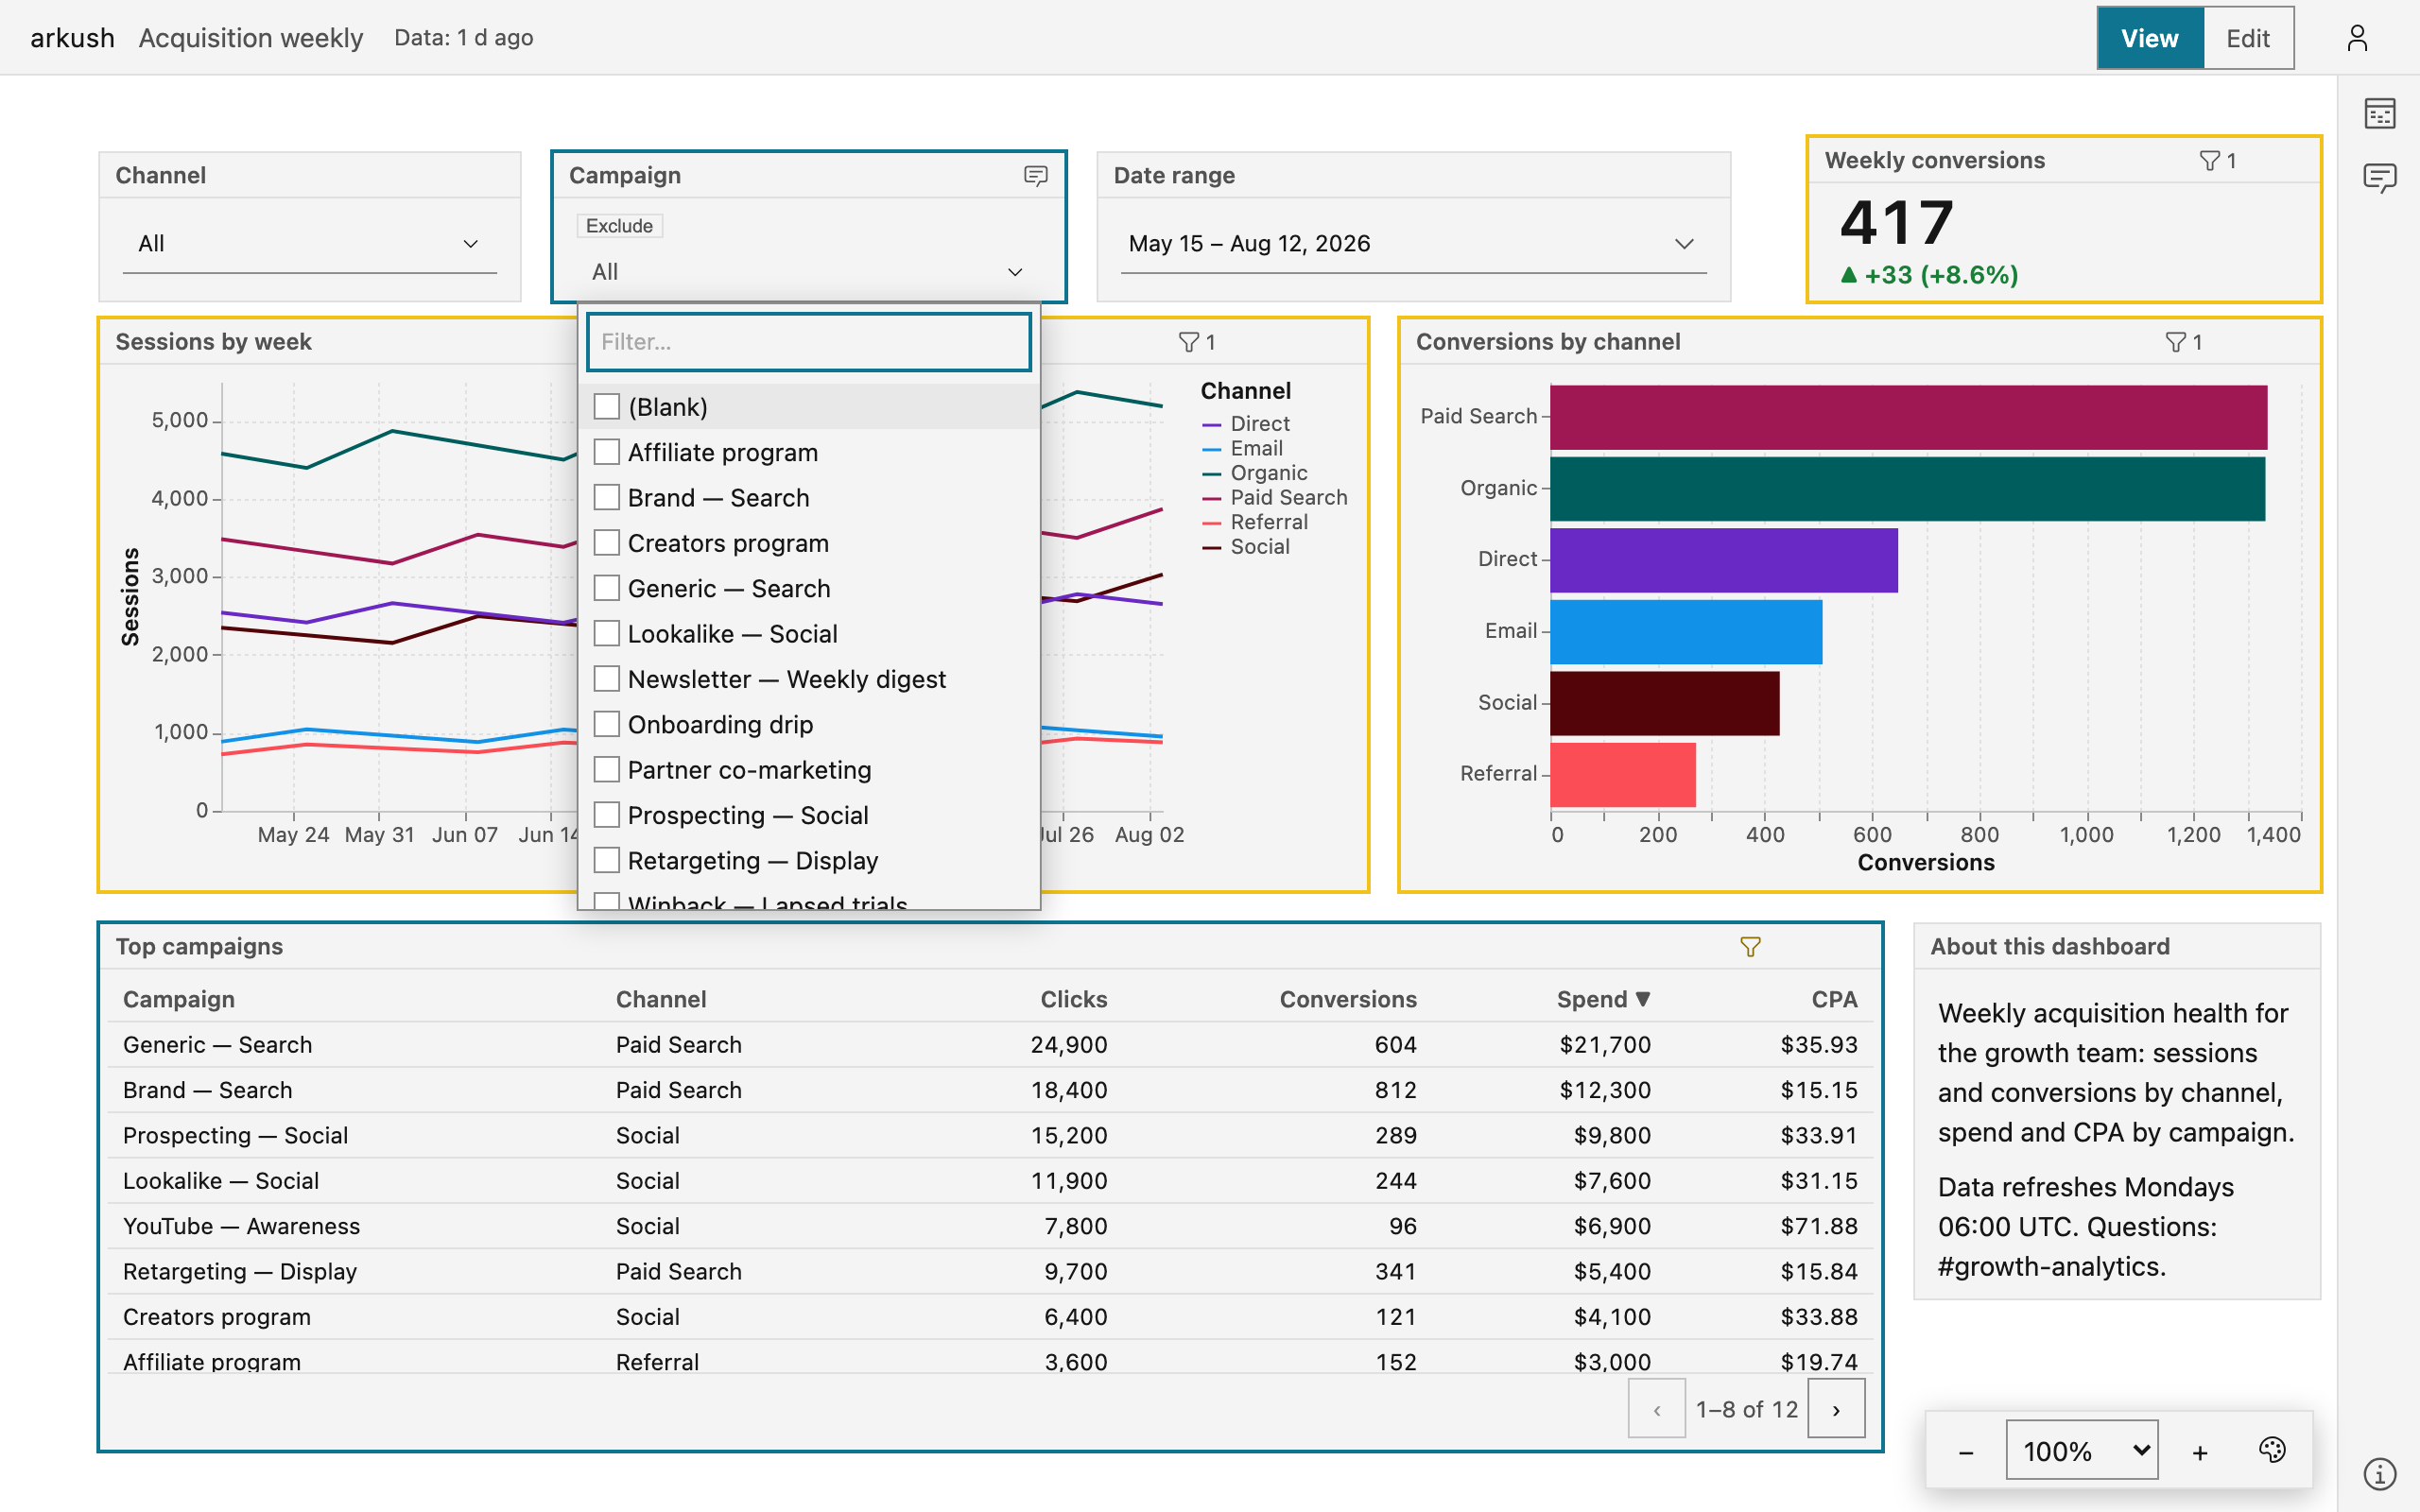The height and width of the screenshot is (1512, 2420).
Task: Open the sidebar comments icon
Action: (x=2380, y=178)
